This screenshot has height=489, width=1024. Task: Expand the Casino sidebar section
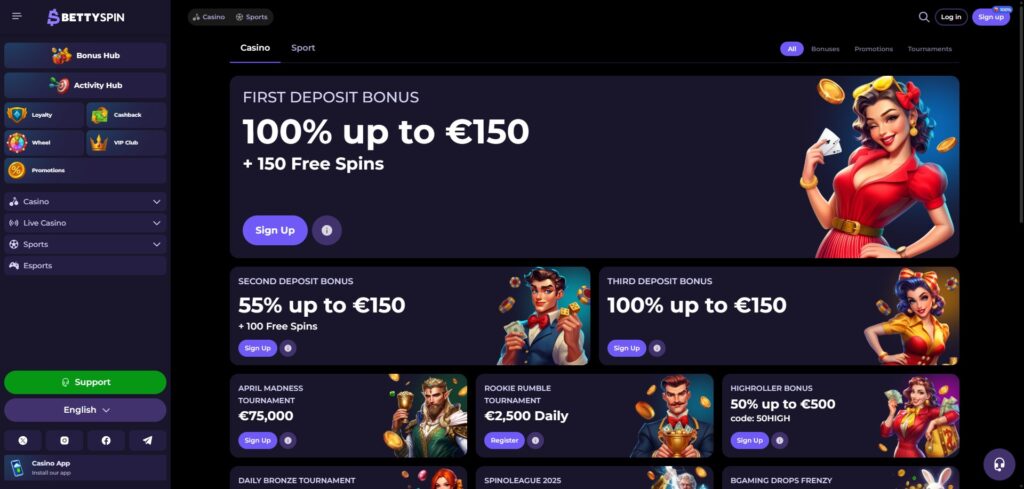[85, 202]
